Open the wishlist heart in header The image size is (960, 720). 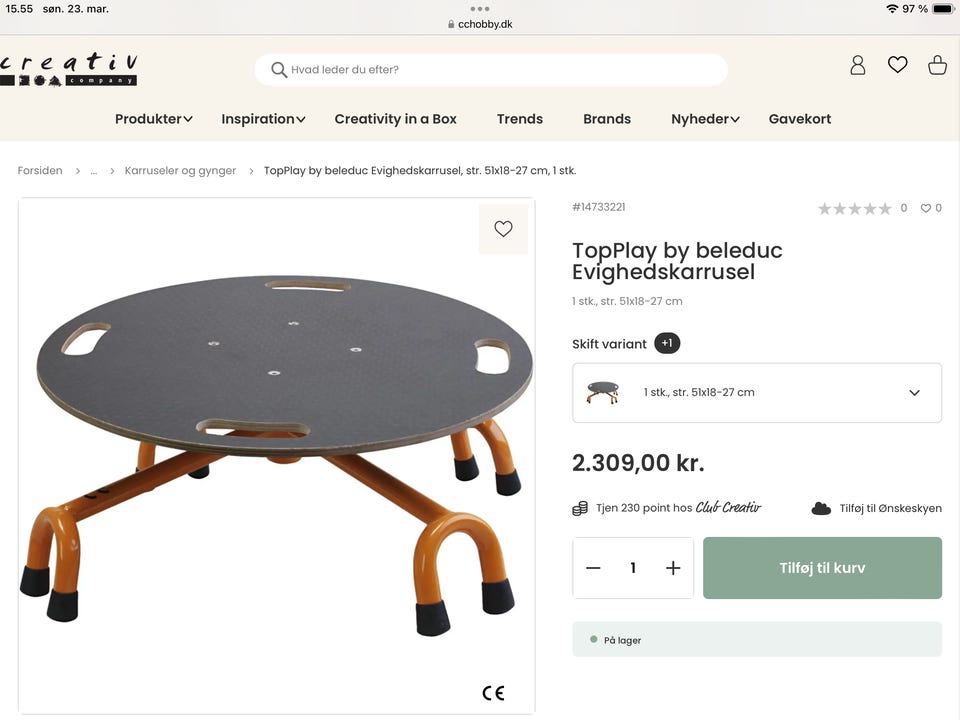(897, 66)
